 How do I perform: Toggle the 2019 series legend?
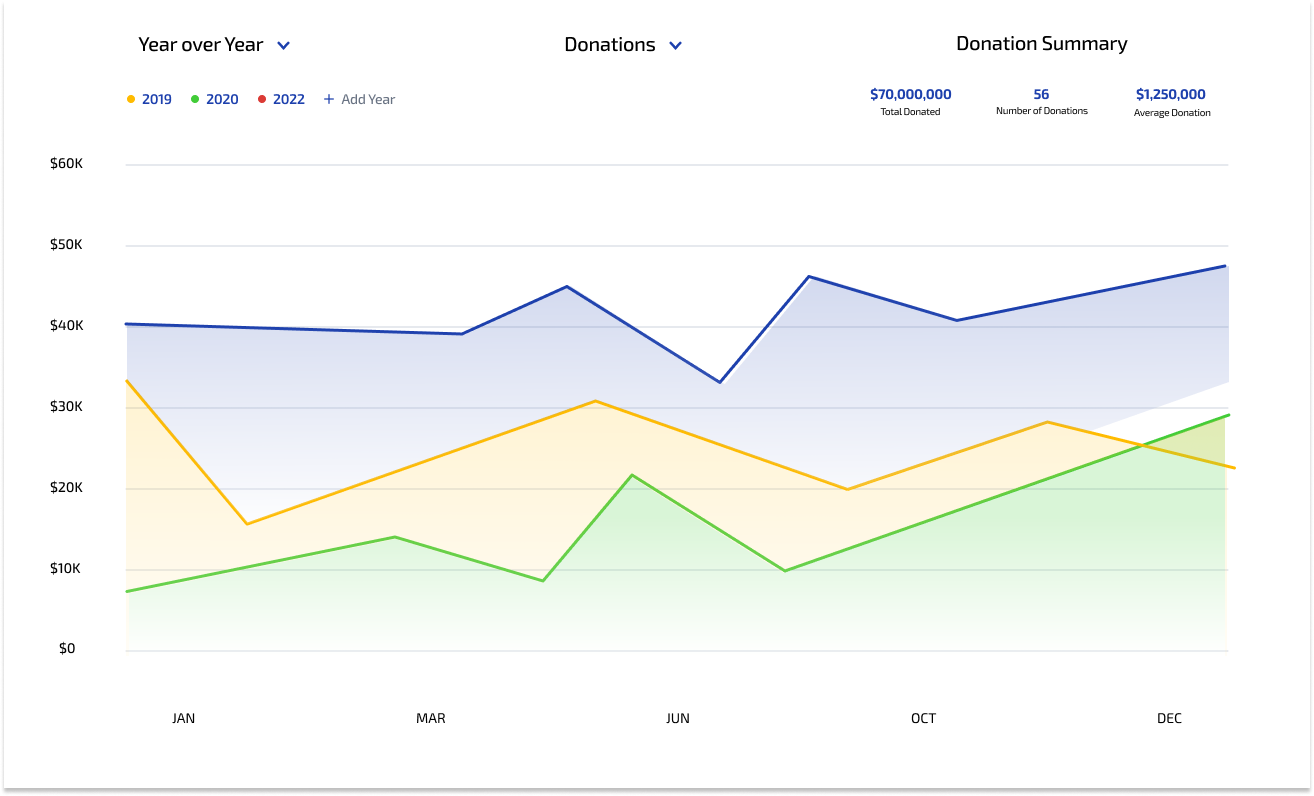coord(149,99)
